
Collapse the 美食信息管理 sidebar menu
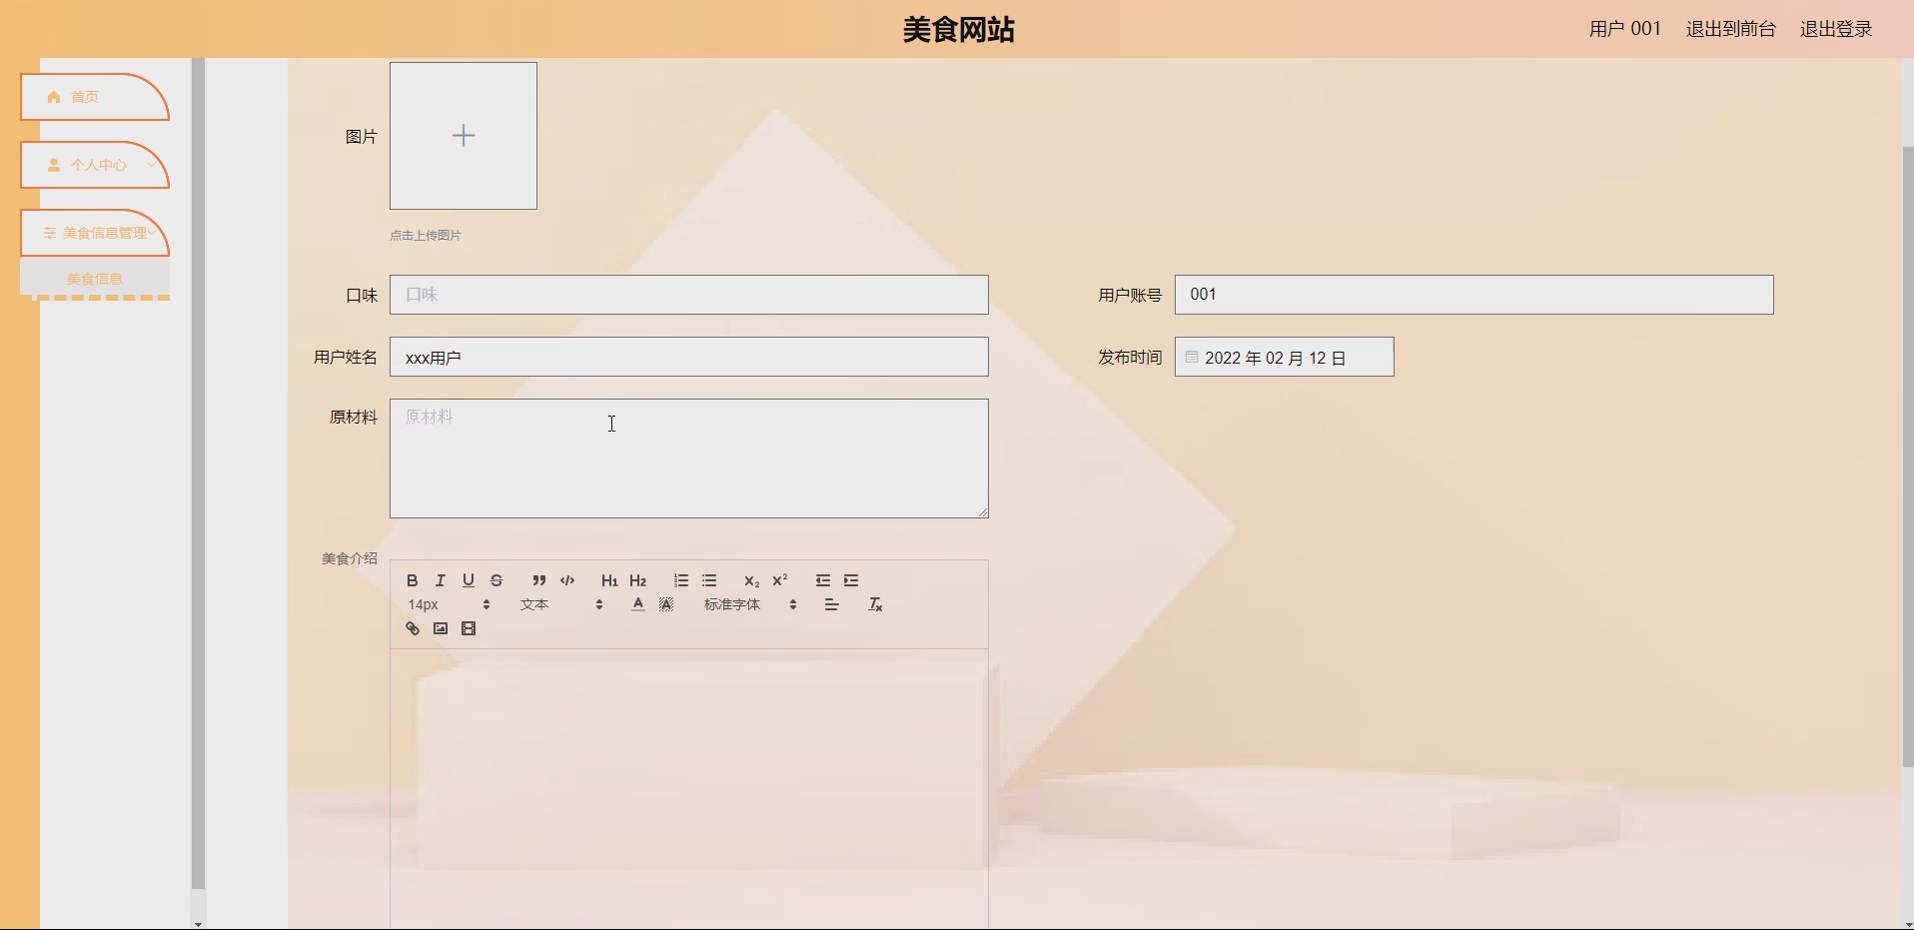pyautogui.click(x=95, y=233)
